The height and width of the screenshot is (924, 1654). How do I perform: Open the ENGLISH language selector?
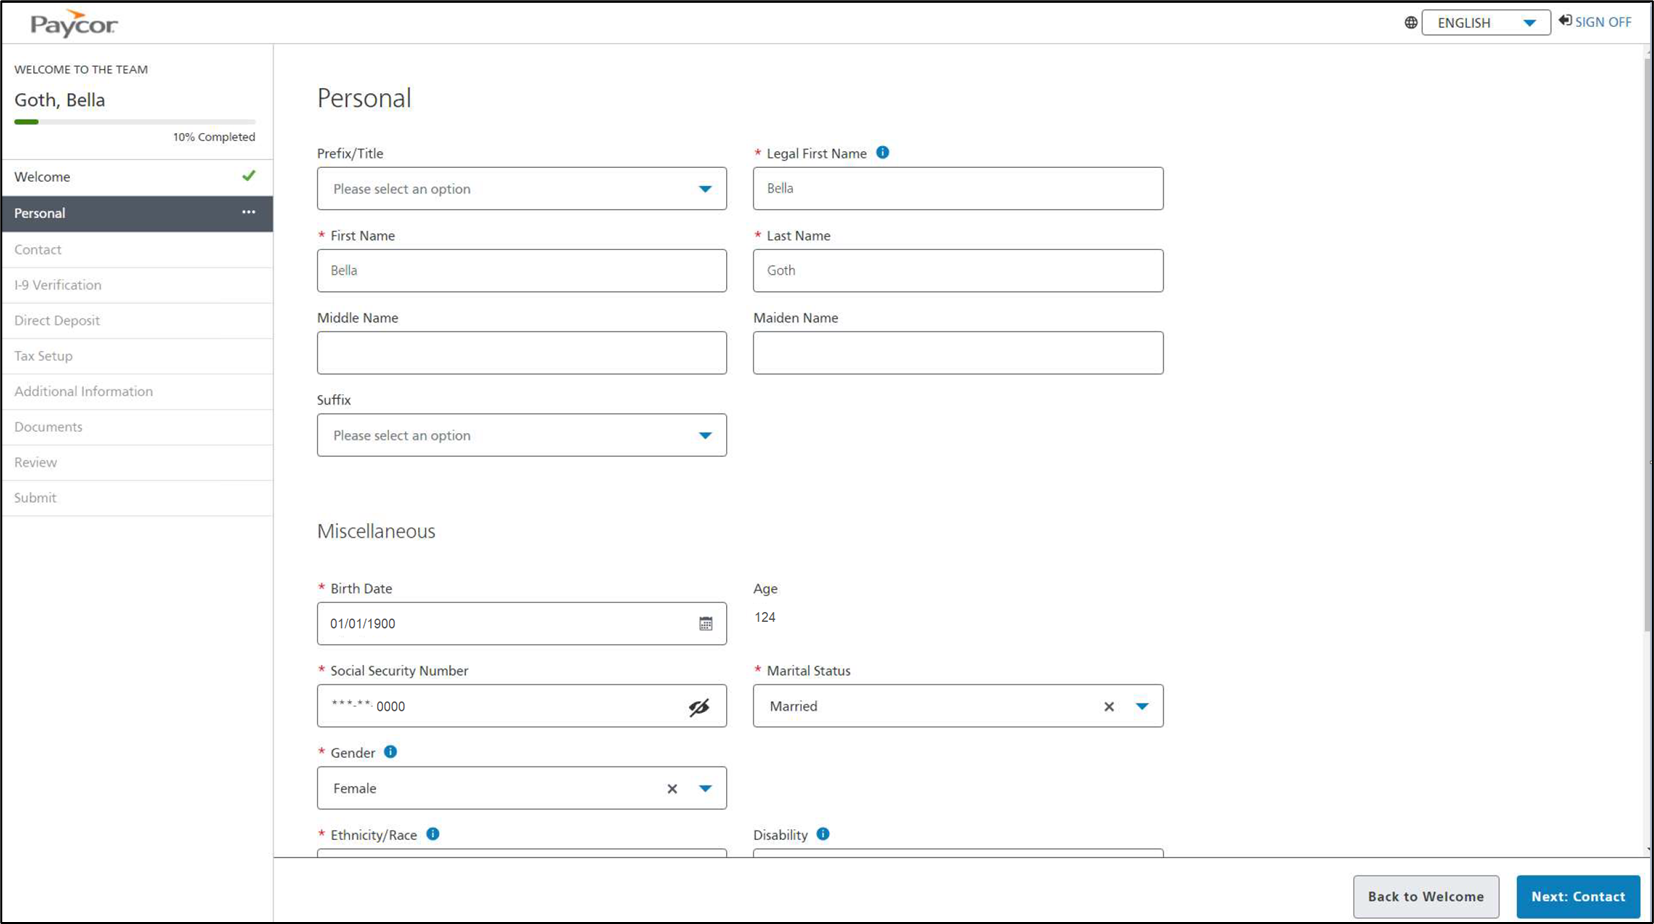(1485, 23)
